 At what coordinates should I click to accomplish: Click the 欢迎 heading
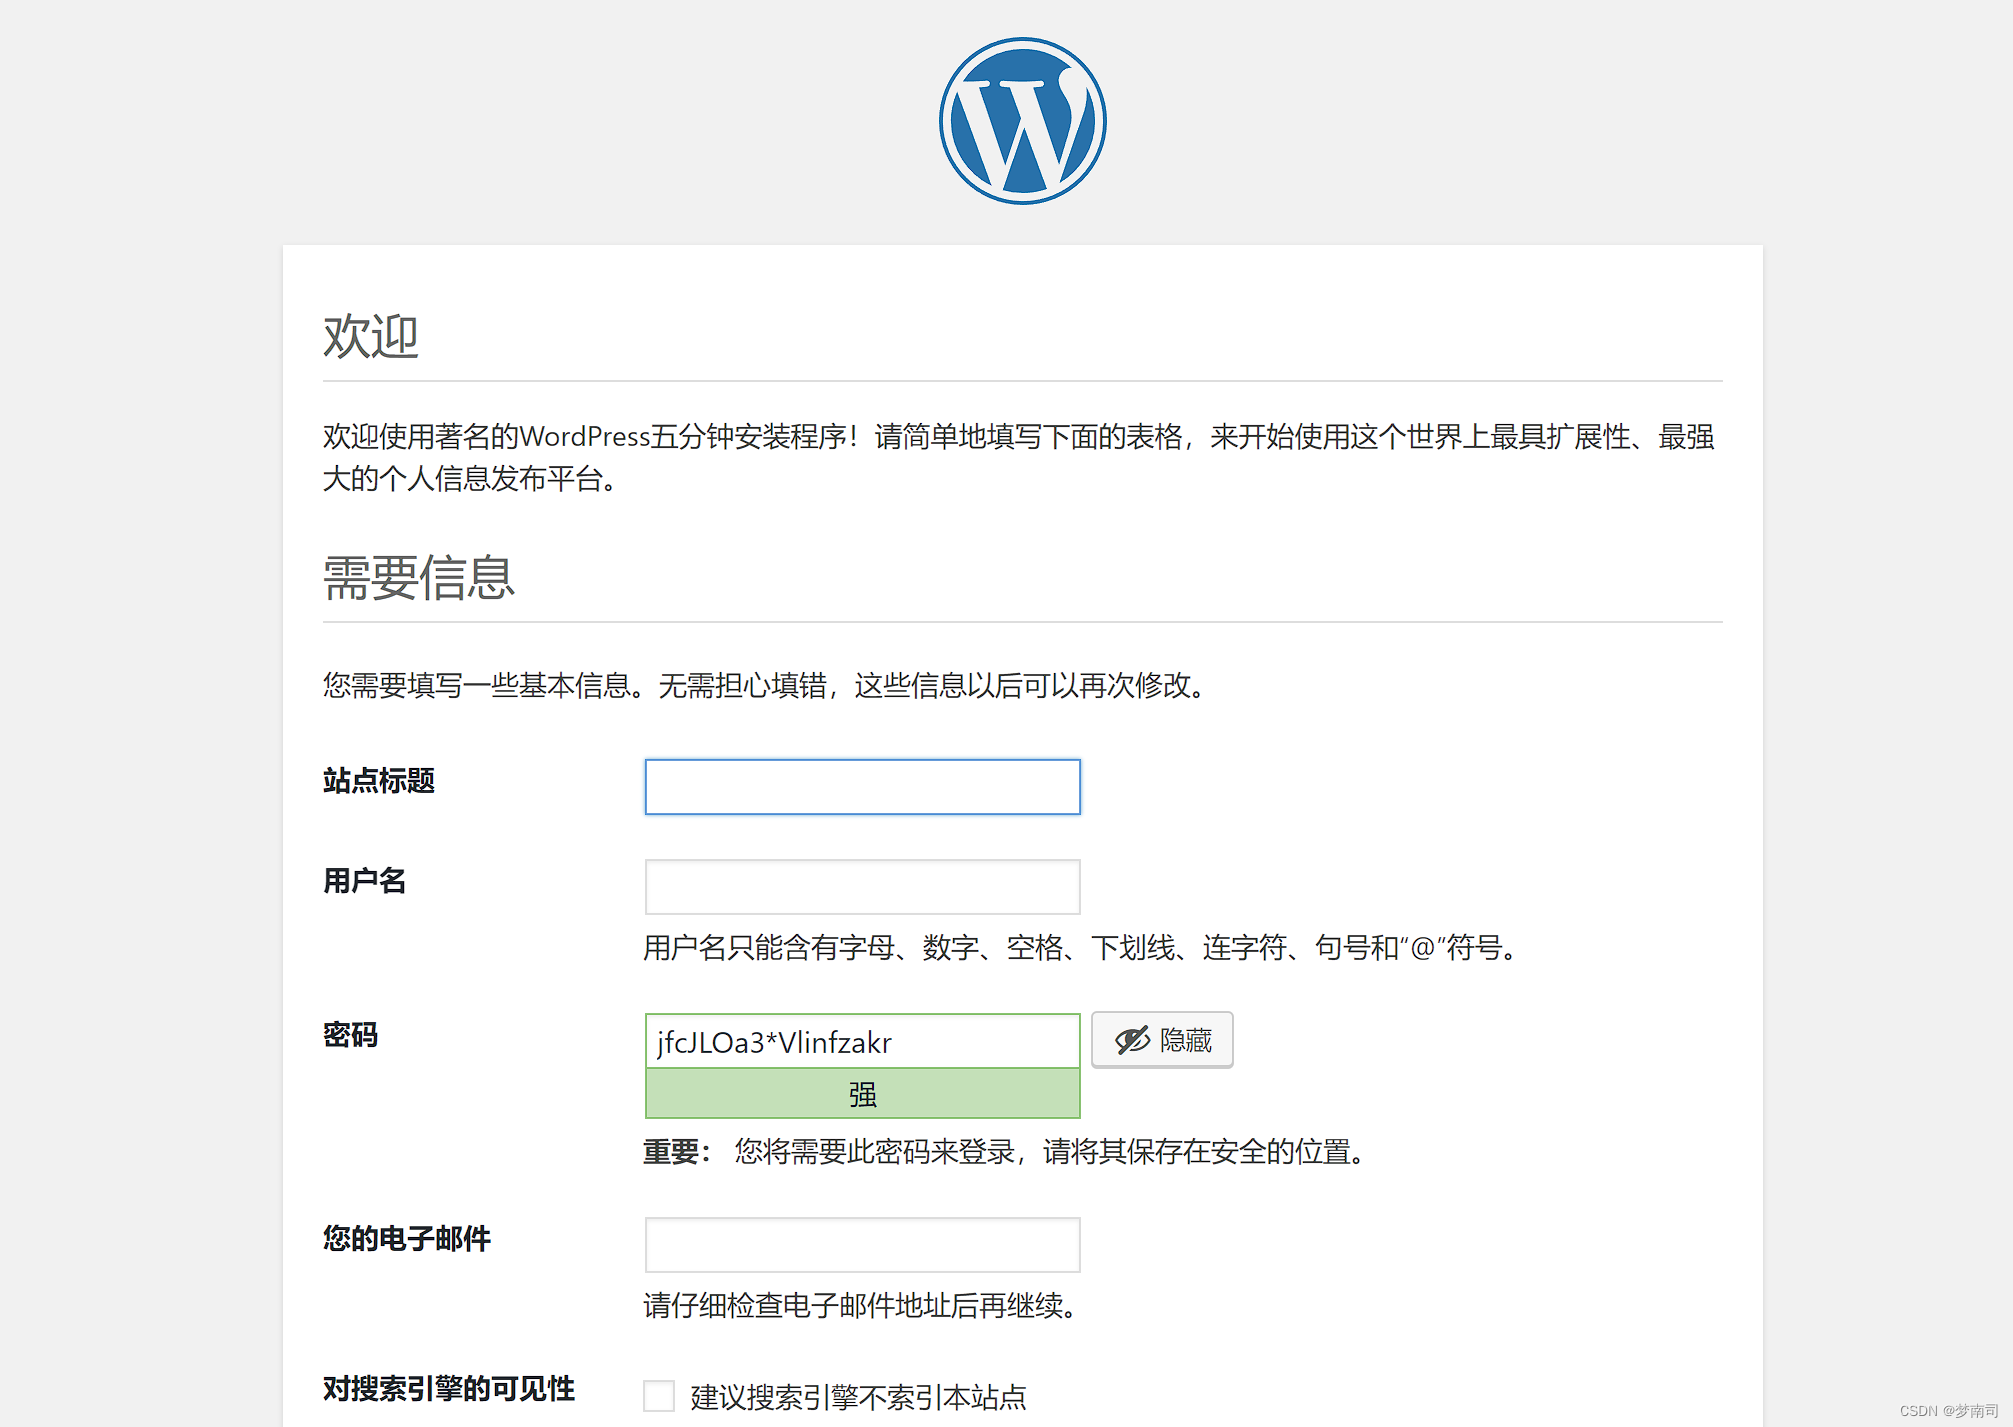pyautogui.click(x=371, y=336)
